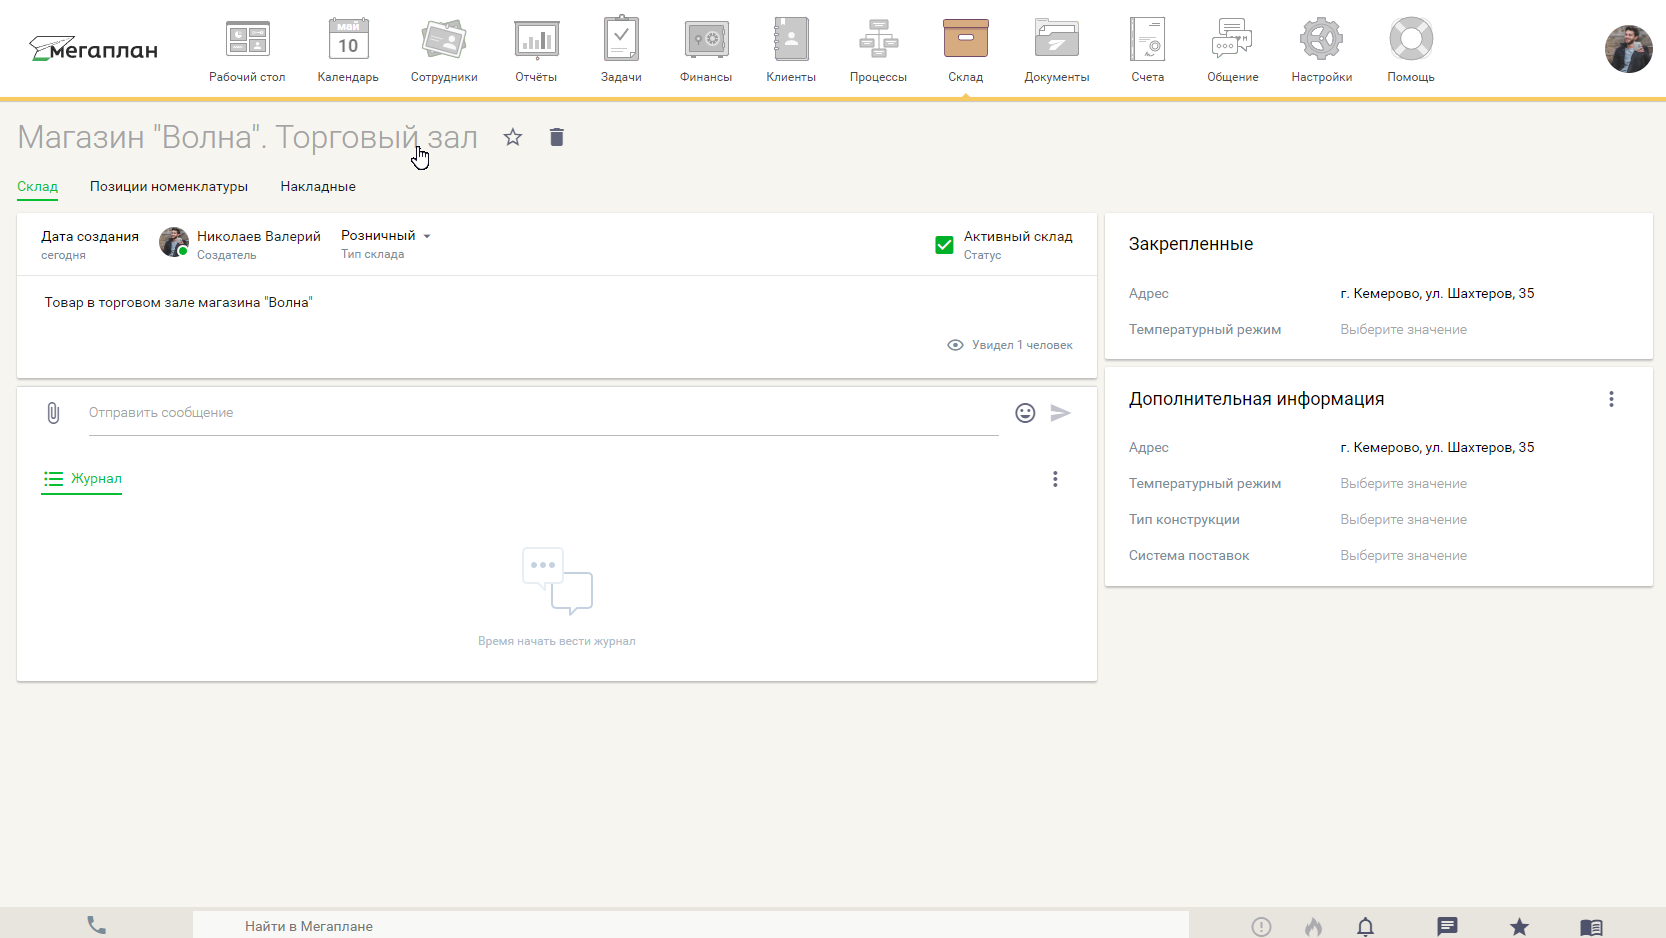Open Склад module

(x=966, y=50)
